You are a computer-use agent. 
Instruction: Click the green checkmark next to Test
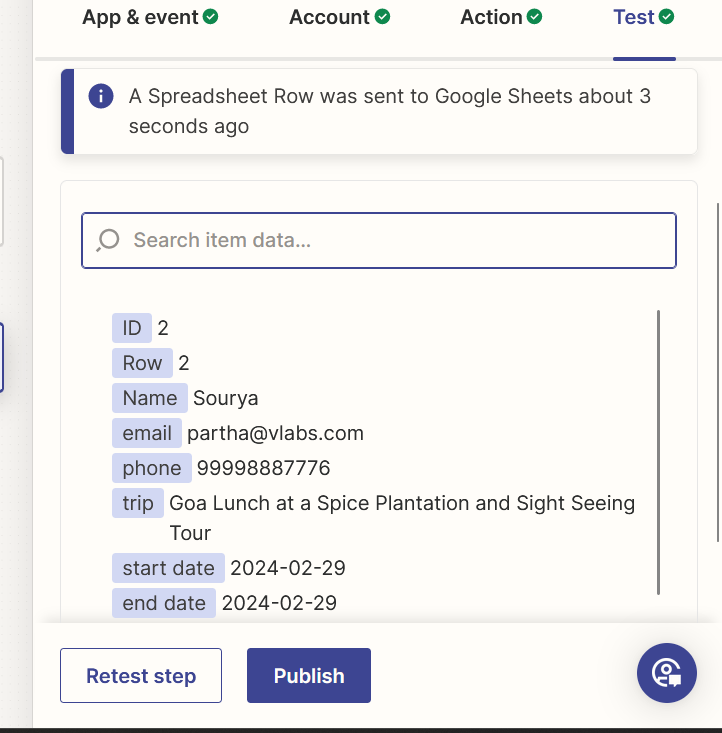point(667,17)
